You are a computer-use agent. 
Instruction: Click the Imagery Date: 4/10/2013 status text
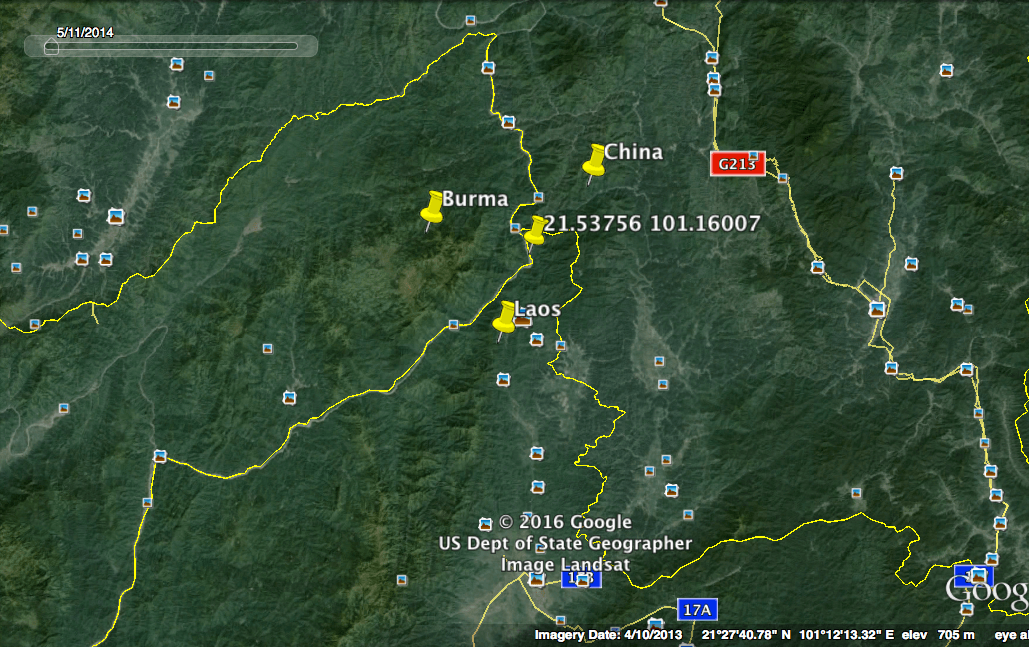pos(608,635)
